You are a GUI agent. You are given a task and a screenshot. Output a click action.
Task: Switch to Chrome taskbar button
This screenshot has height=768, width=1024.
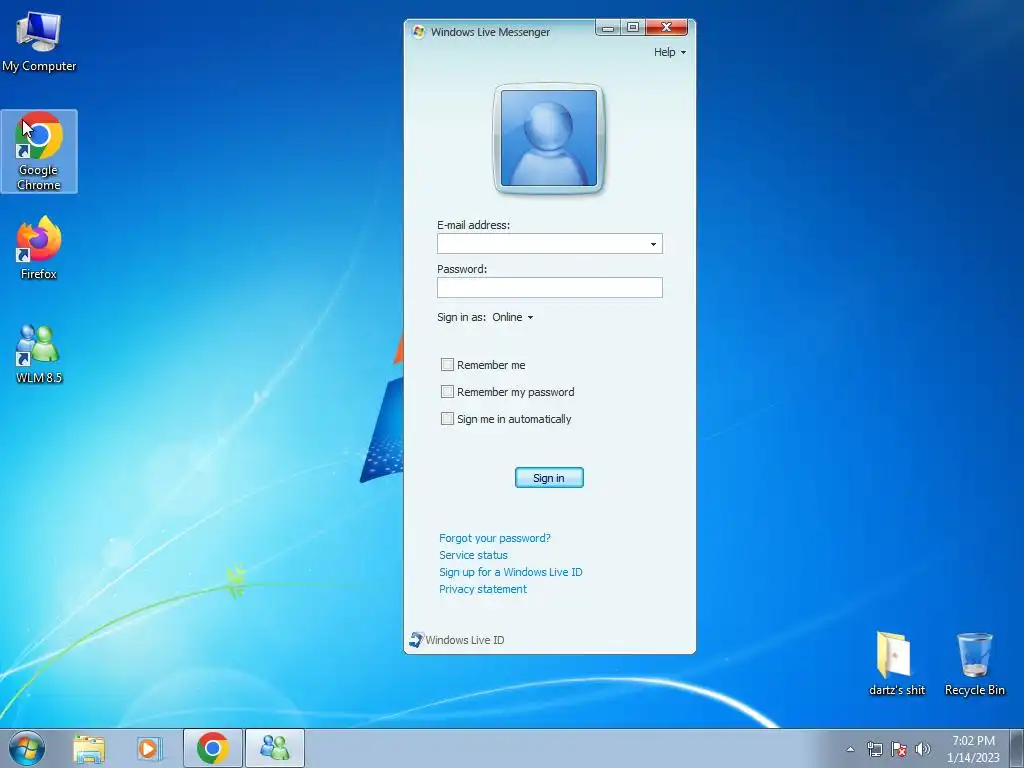tap(212, 748)
